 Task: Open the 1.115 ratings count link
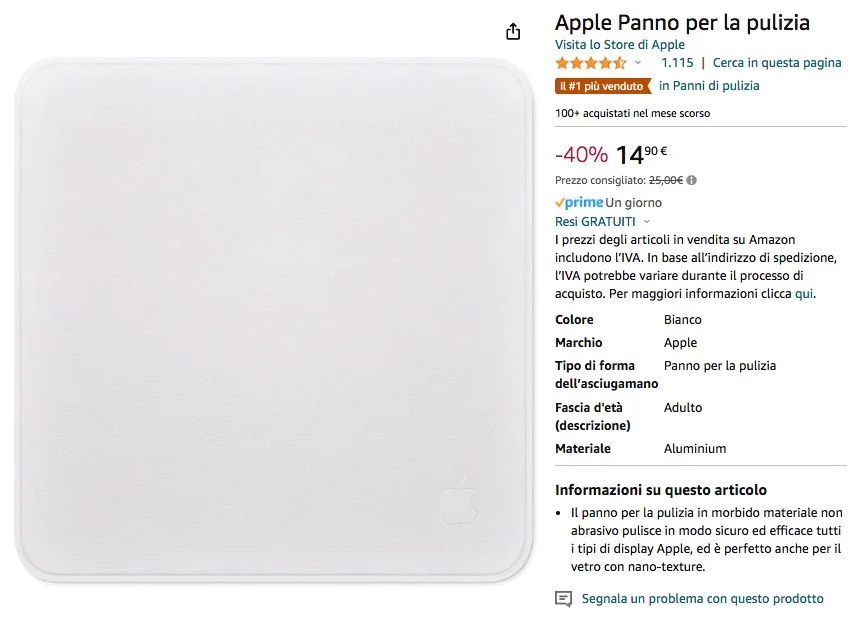click(x=677, y=63)
